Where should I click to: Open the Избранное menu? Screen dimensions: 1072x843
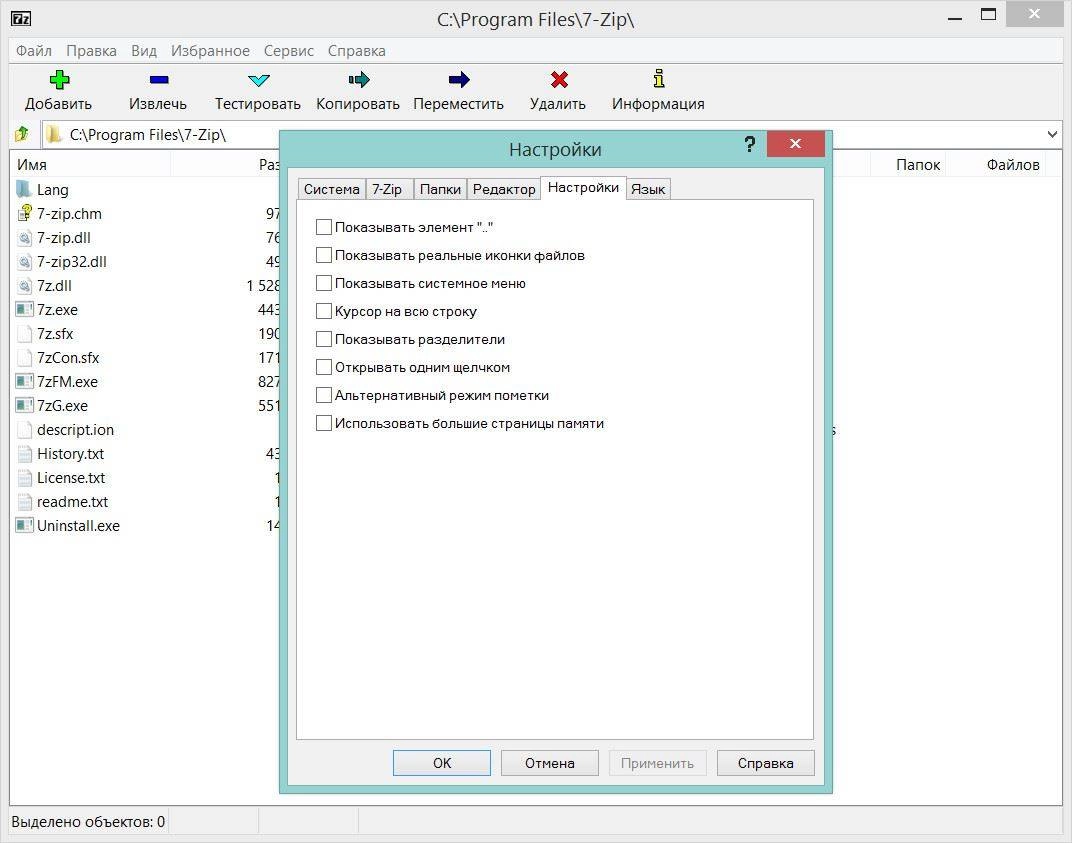click(211, 51)
